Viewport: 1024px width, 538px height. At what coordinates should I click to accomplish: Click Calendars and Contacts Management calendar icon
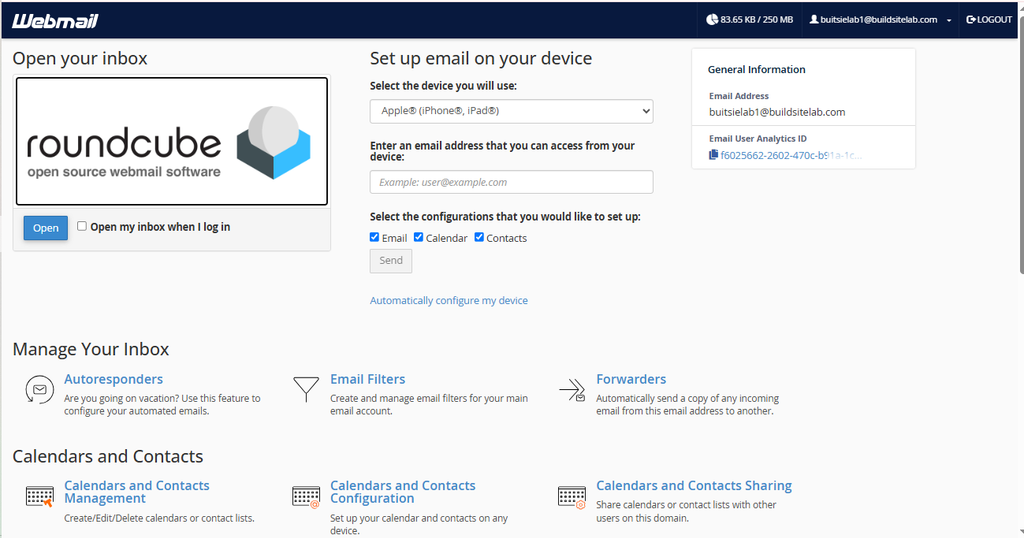[x=40, y=496]
